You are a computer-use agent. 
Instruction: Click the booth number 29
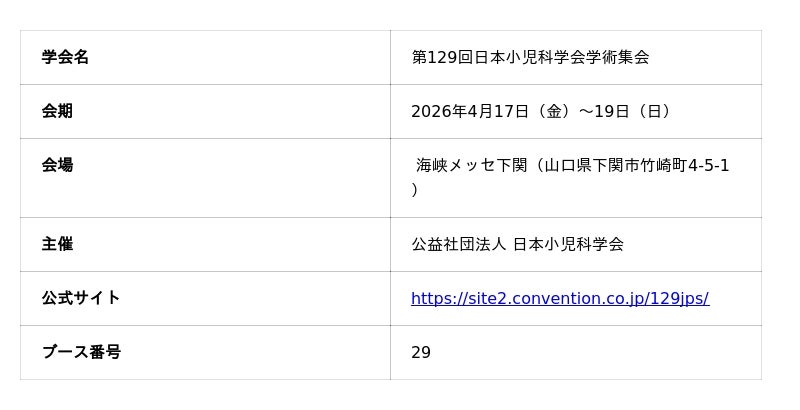[x=421, y=352]
